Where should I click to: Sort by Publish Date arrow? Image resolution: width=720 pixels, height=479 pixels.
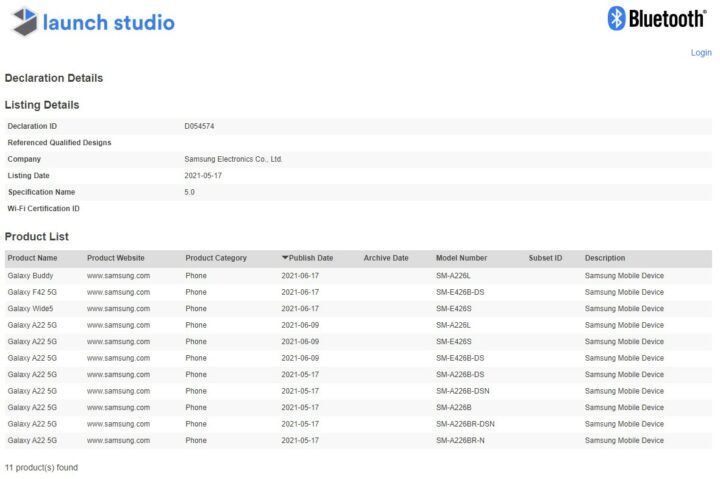(285, 258)
